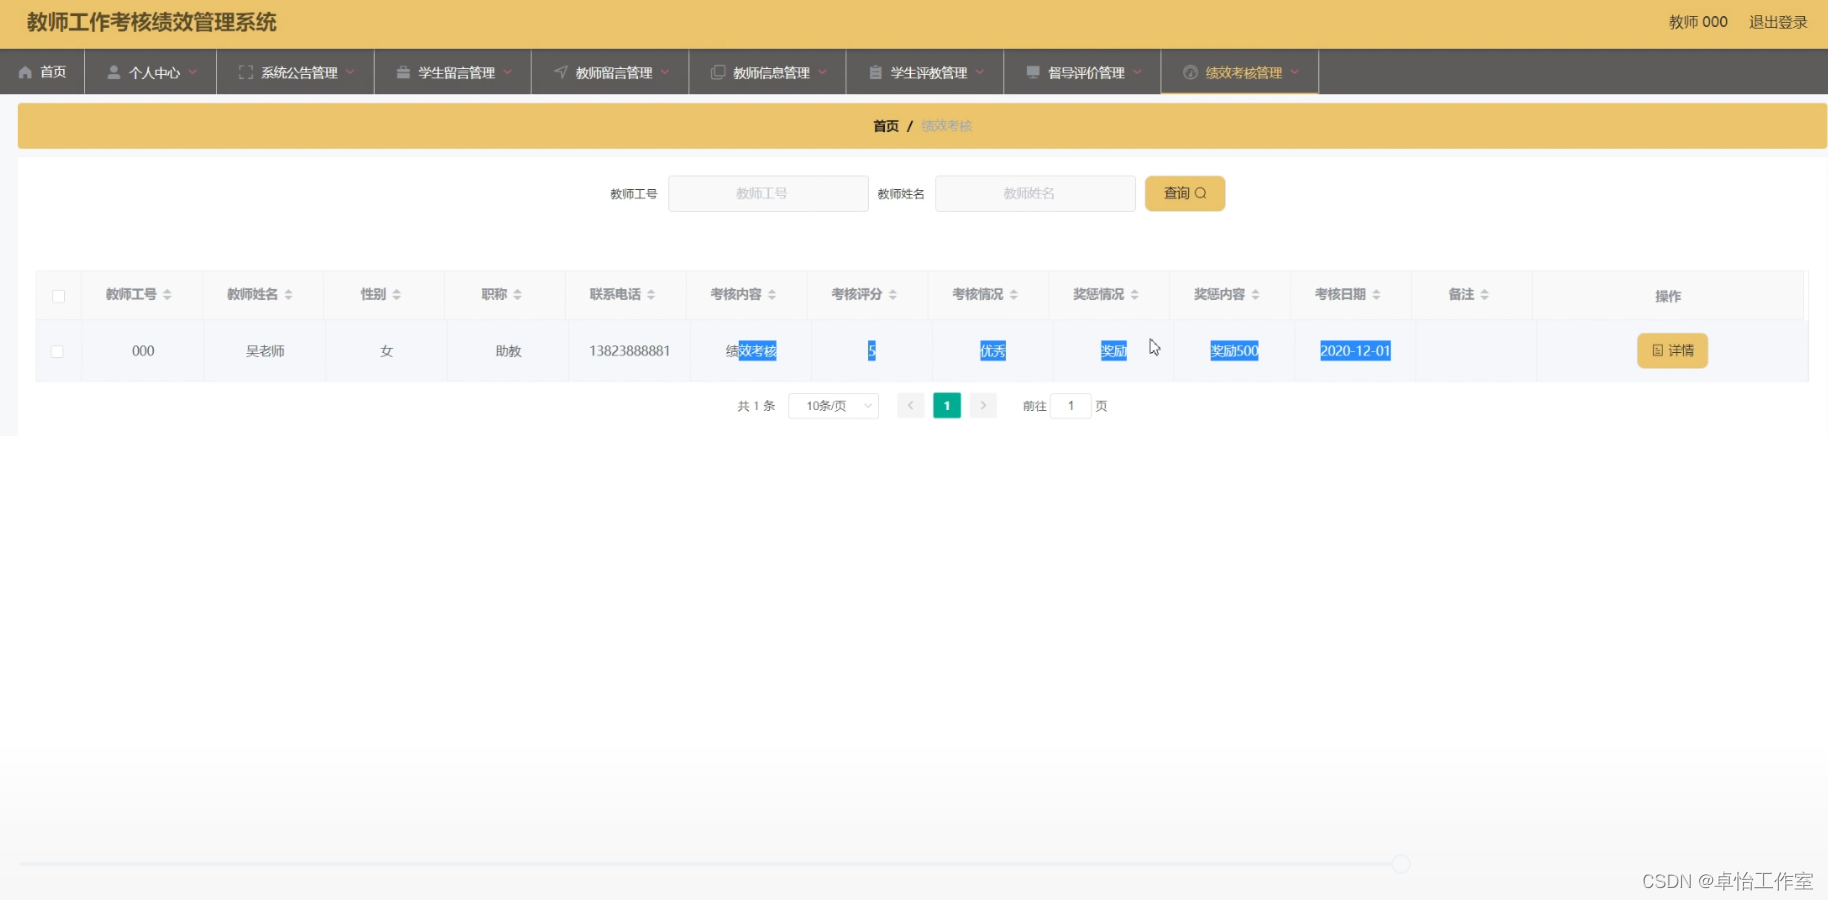
Task: Expand the 系统公告管理 menu chevron
Action: point(350,72)
